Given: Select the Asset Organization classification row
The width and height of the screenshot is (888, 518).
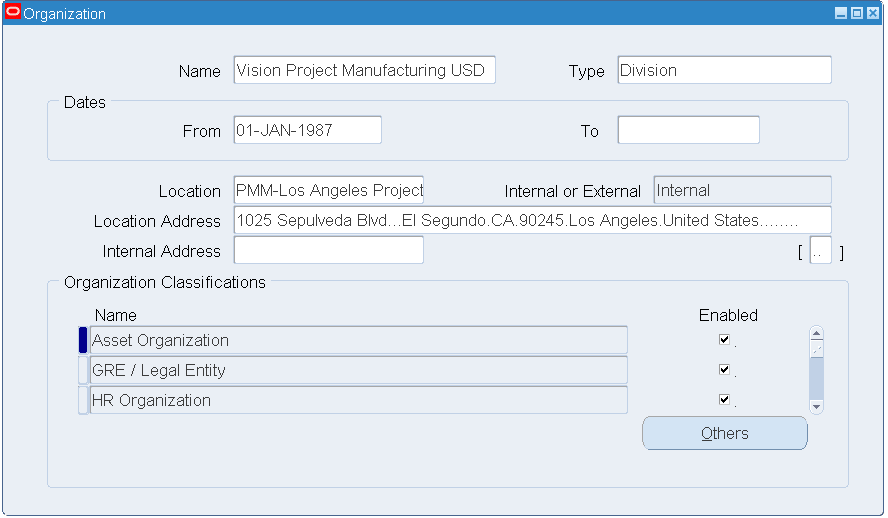Looking at the screenshot, I should pyautogui.click(x=358, y=340).
